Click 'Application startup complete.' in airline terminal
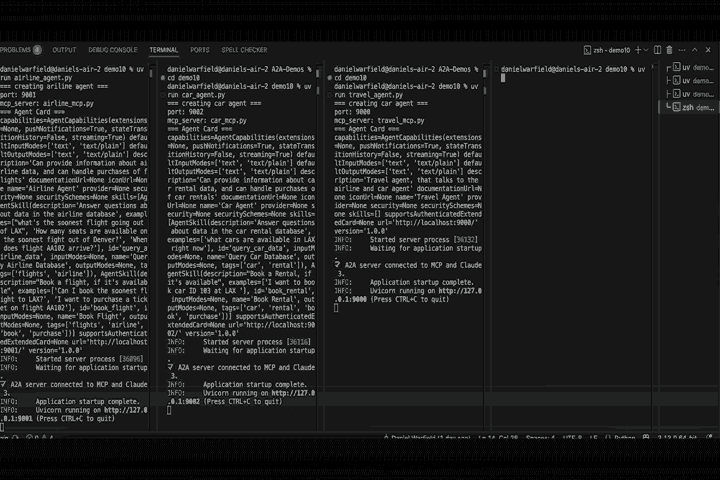 (x=87, y=401)
